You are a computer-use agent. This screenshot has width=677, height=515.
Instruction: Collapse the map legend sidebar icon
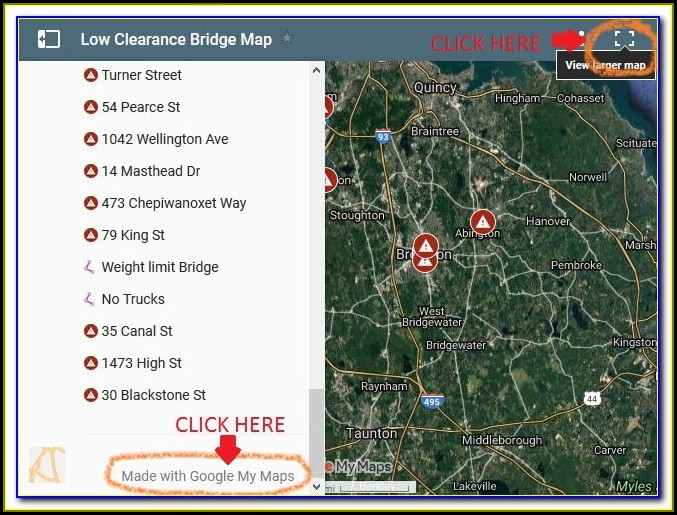pos(48,39)
